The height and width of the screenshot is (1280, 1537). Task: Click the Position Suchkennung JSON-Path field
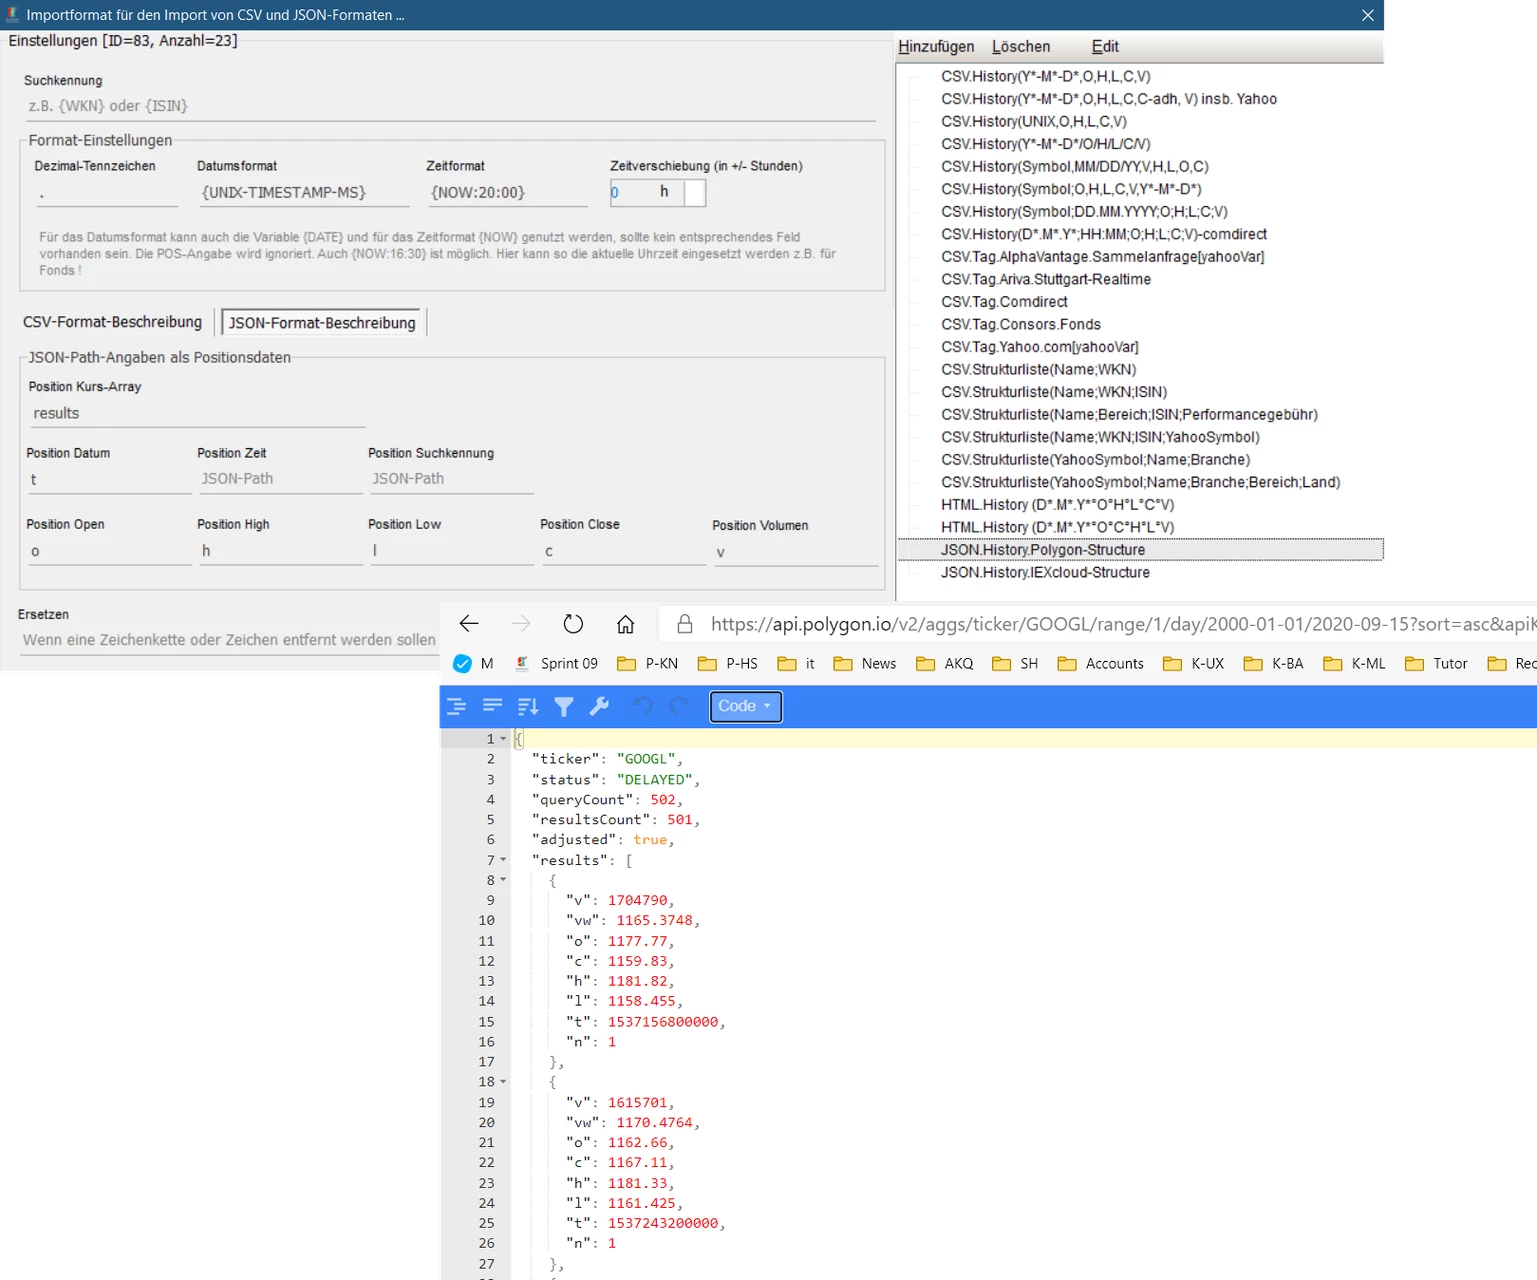(x=451, y=480)
